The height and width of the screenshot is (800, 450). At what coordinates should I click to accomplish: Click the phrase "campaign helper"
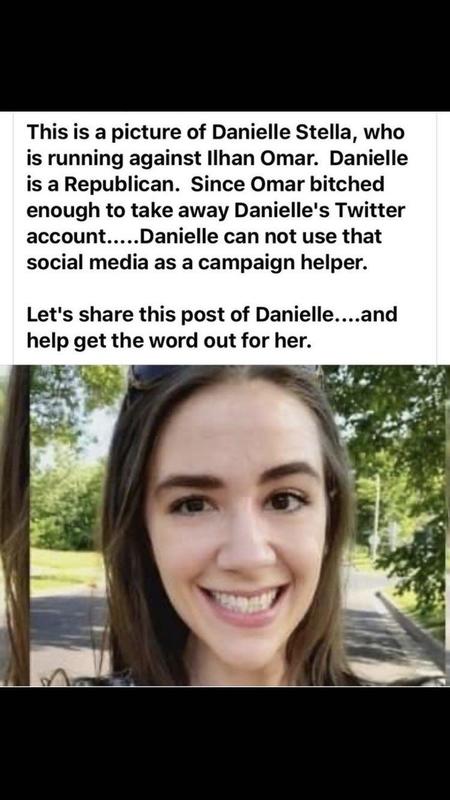coord(283,264)
